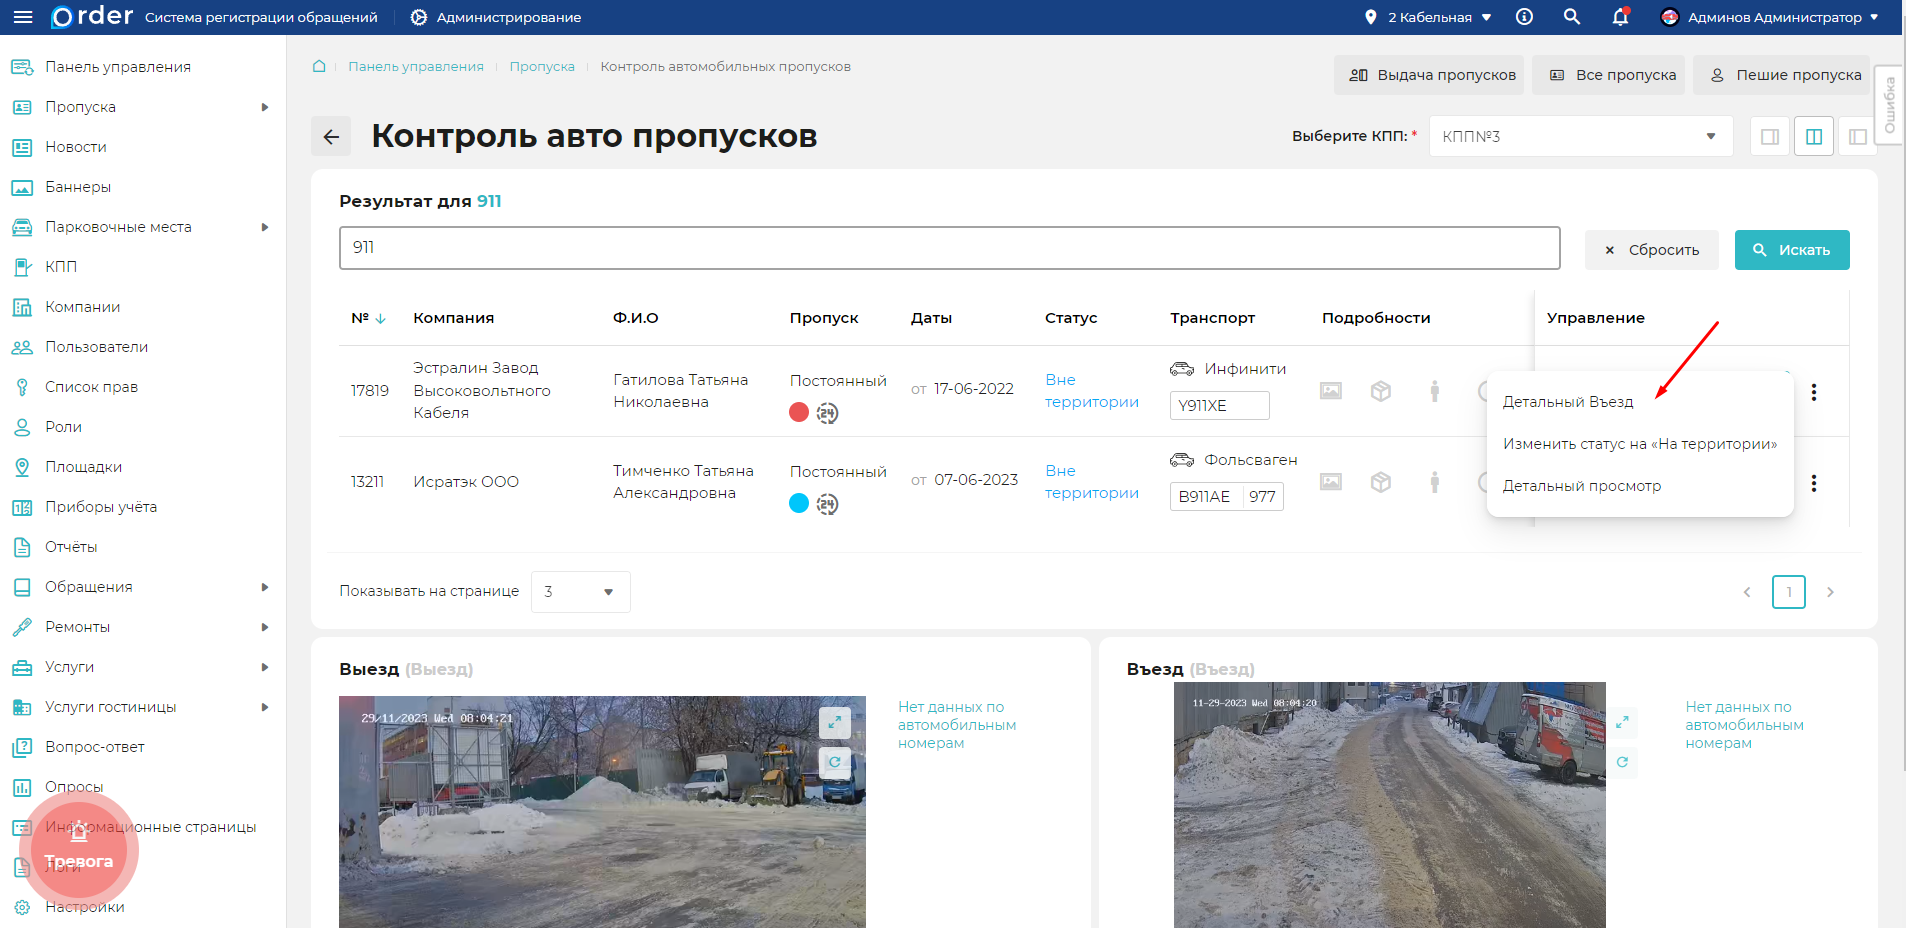1906x928 pixels.
Task: Toggle the active split-panel layout view
Action: click(1815, 136)
